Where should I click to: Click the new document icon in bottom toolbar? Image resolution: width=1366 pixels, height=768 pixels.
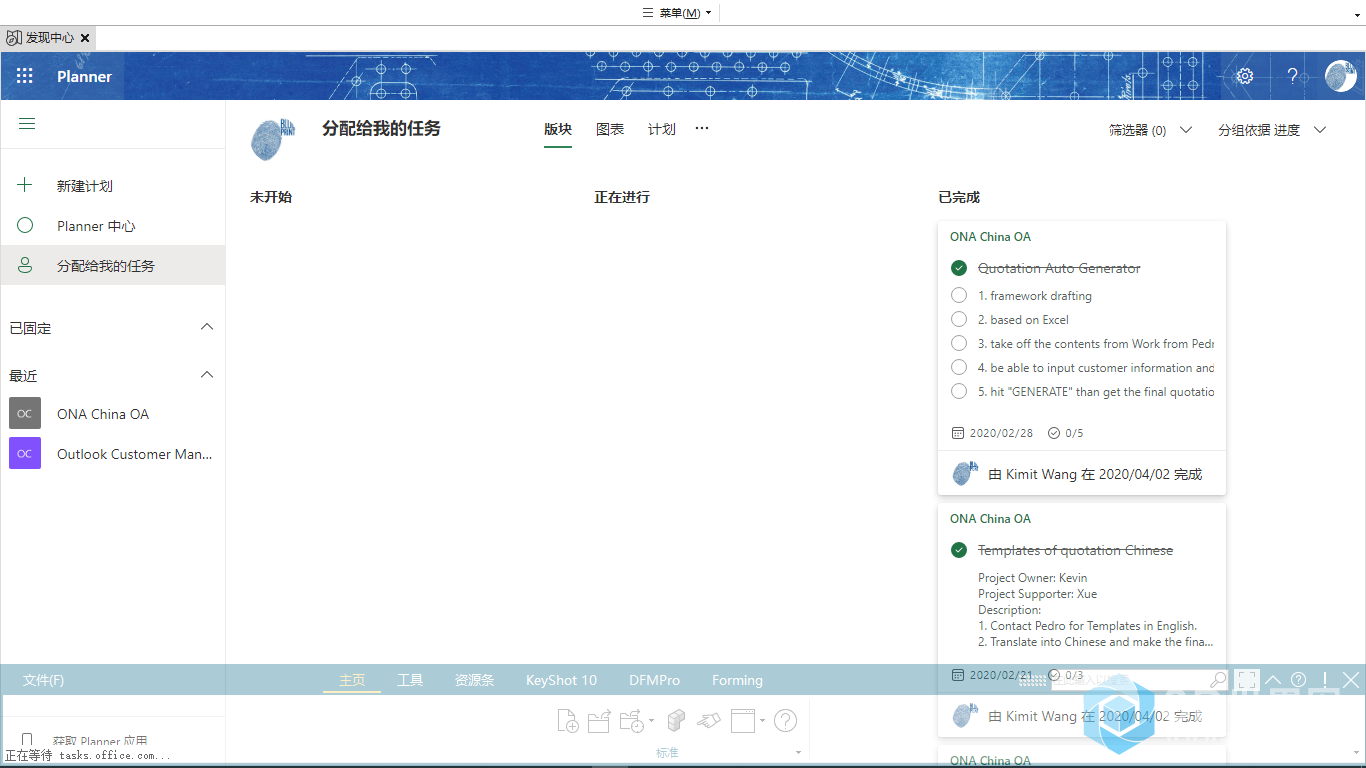567,720
